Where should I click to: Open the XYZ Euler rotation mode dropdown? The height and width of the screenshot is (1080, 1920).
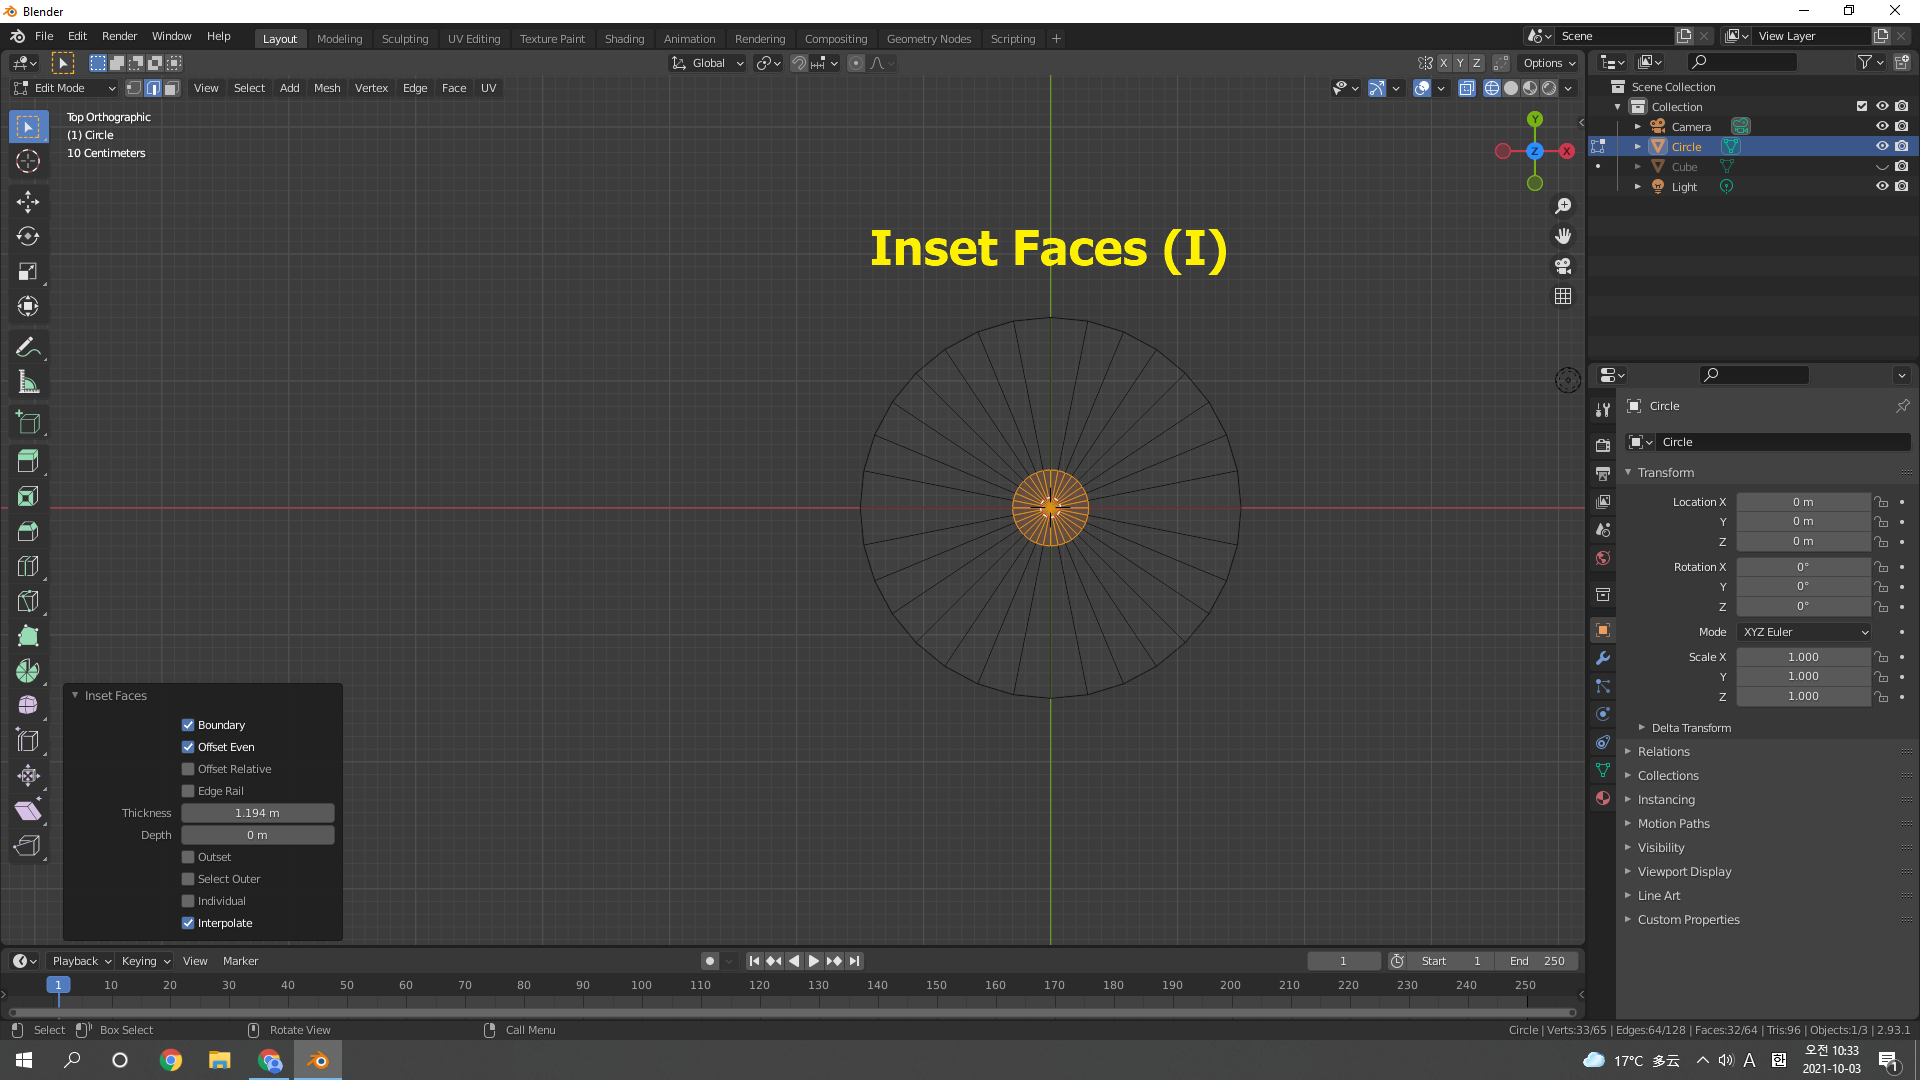pos(1804,632)
